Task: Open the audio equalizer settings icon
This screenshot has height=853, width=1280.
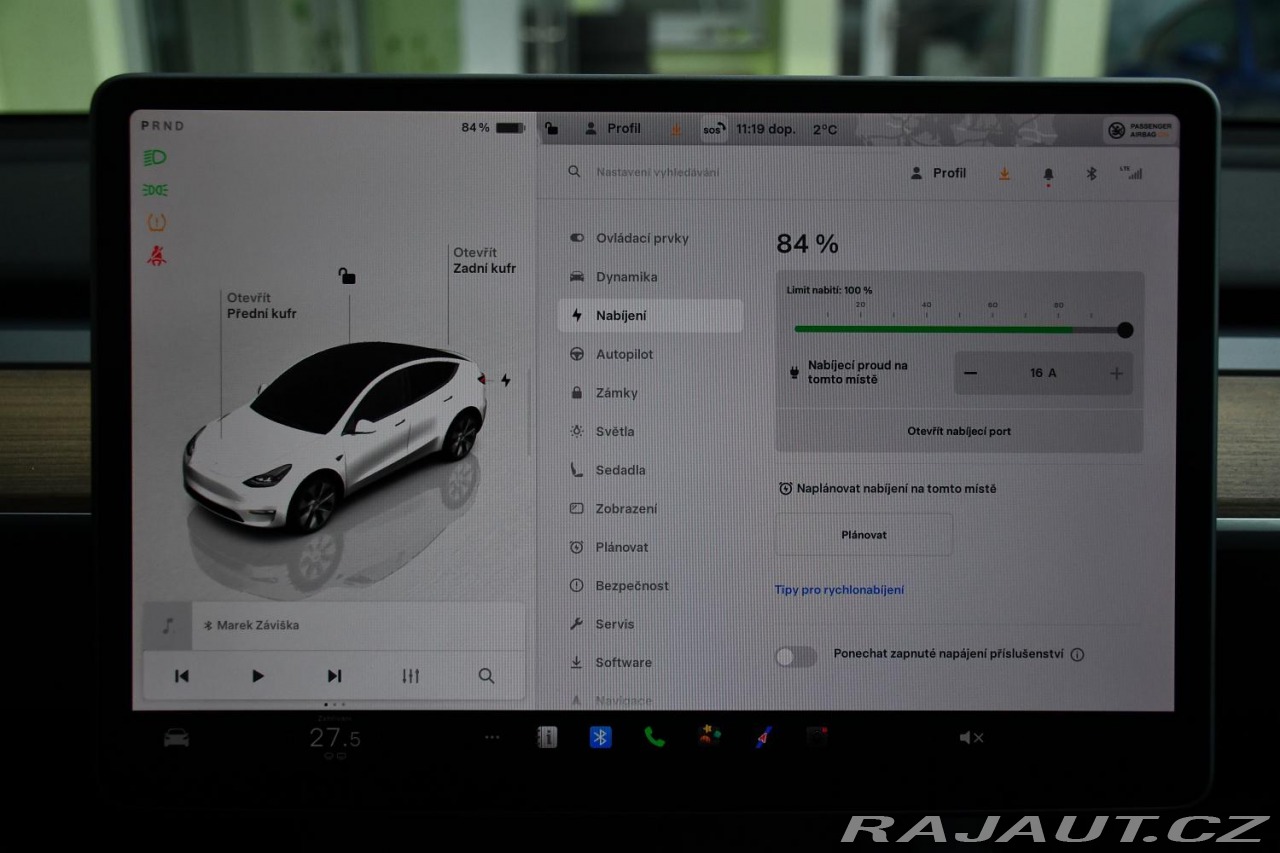Action: 410,676
